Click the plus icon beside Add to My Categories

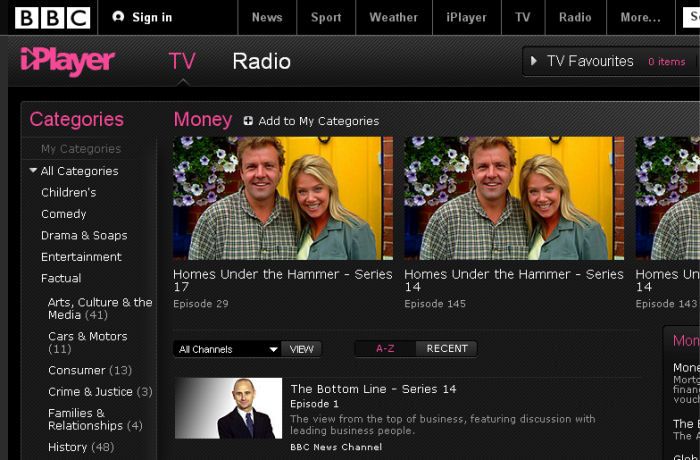tap(248, 121)
